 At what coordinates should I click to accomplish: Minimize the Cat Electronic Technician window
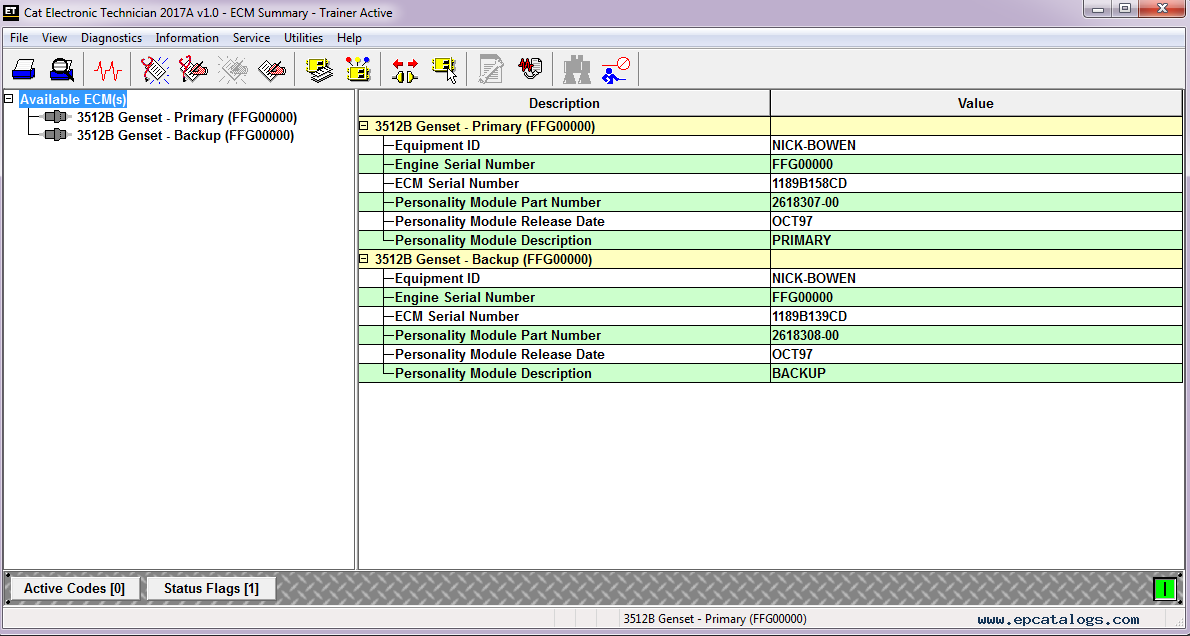click(x=1097, y=9)
